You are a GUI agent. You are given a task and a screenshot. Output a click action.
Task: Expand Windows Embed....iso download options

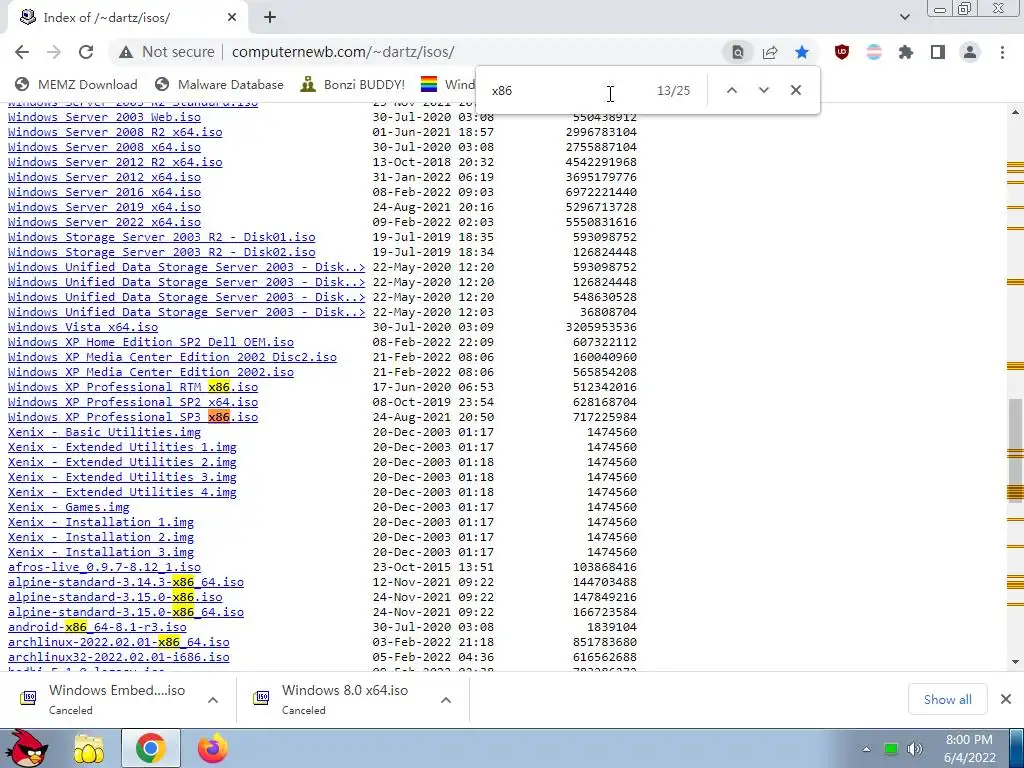click(213, 699)
